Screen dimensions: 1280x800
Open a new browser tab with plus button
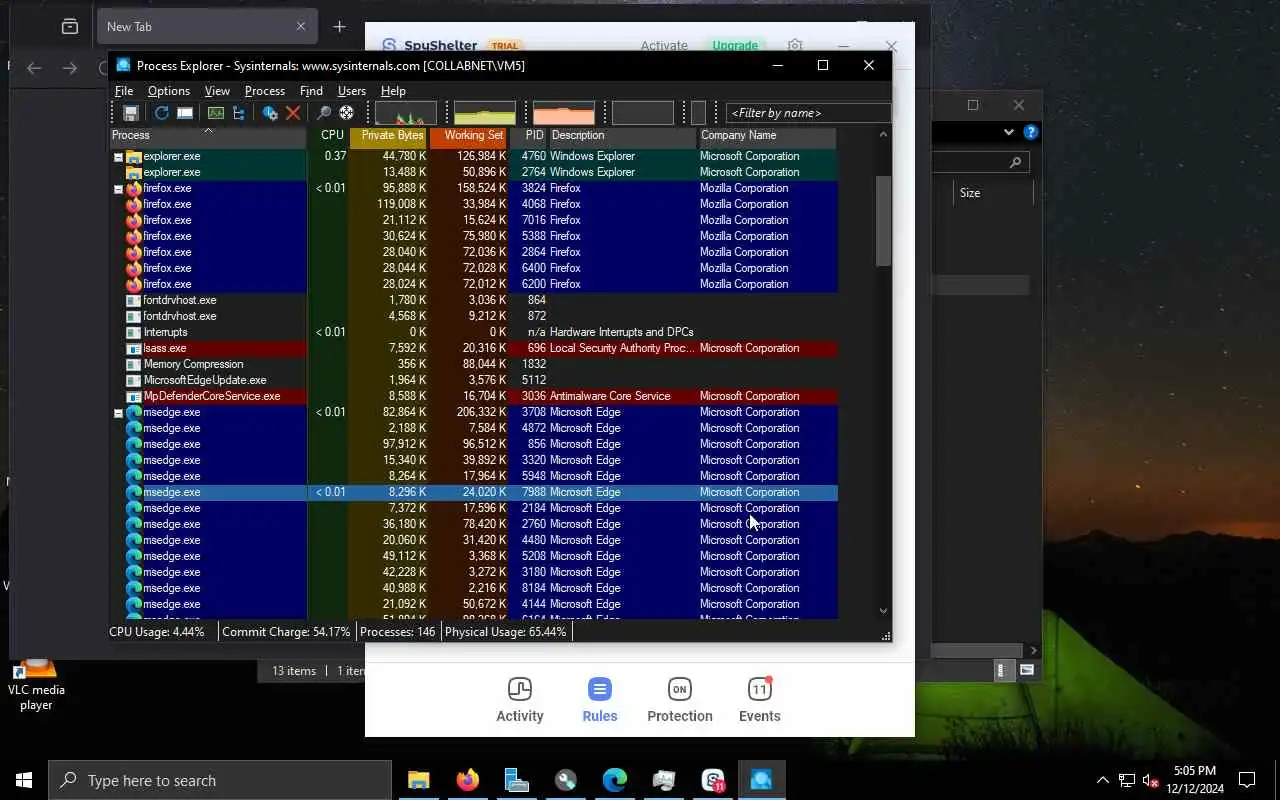[339, 27]
